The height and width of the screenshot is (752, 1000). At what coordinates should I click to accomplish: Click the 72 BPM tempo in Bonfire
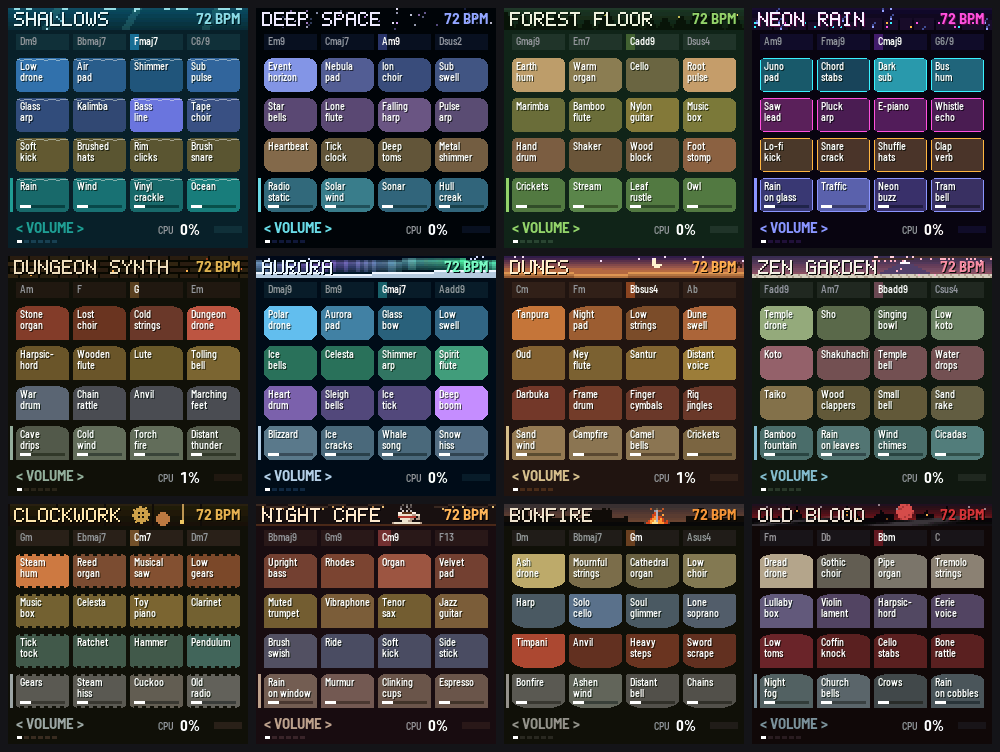pos(714,515)
